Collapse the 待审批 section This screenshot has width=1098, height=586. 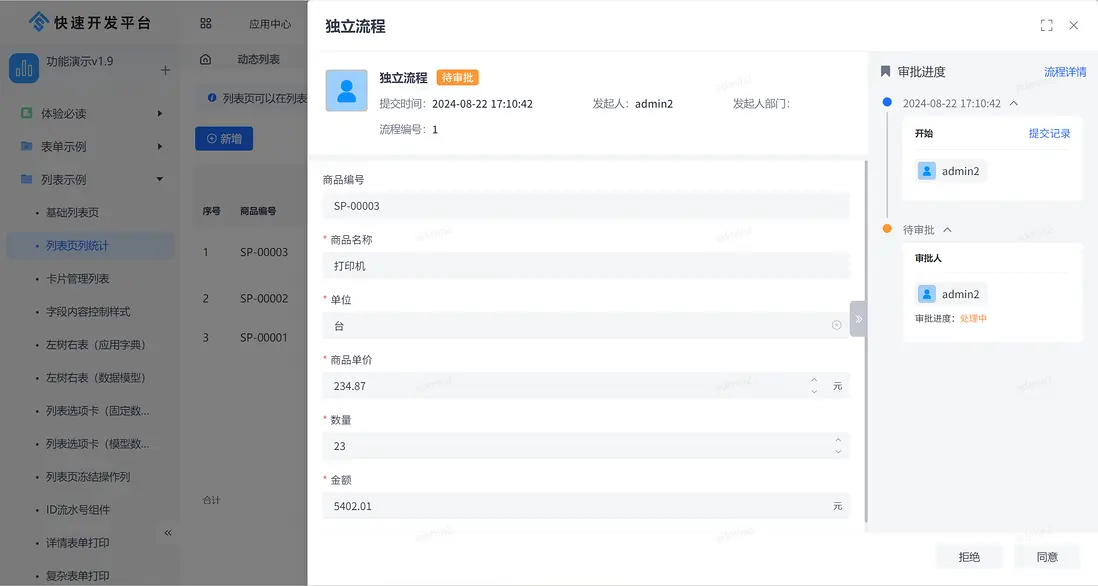(x=949, y=228)
